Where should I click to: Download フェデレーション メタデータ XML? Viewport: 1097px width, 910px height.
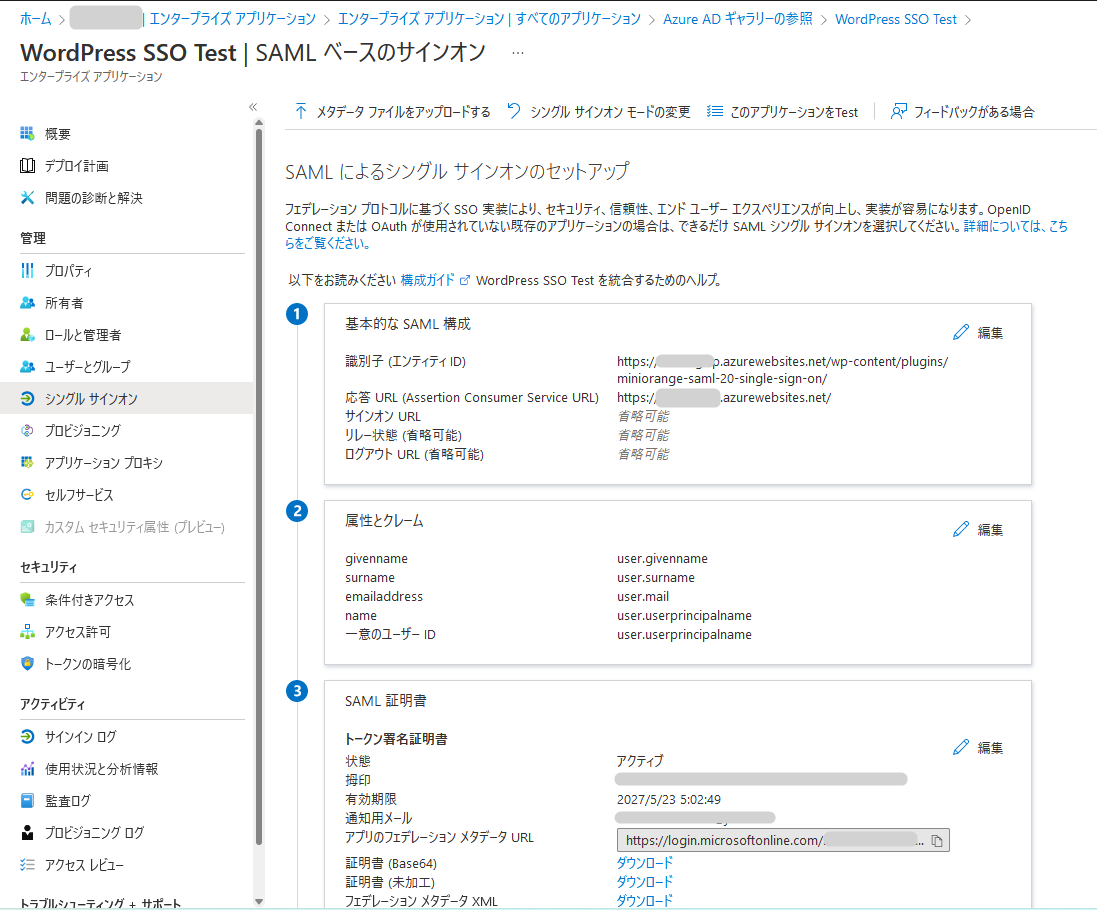(644, 901)
